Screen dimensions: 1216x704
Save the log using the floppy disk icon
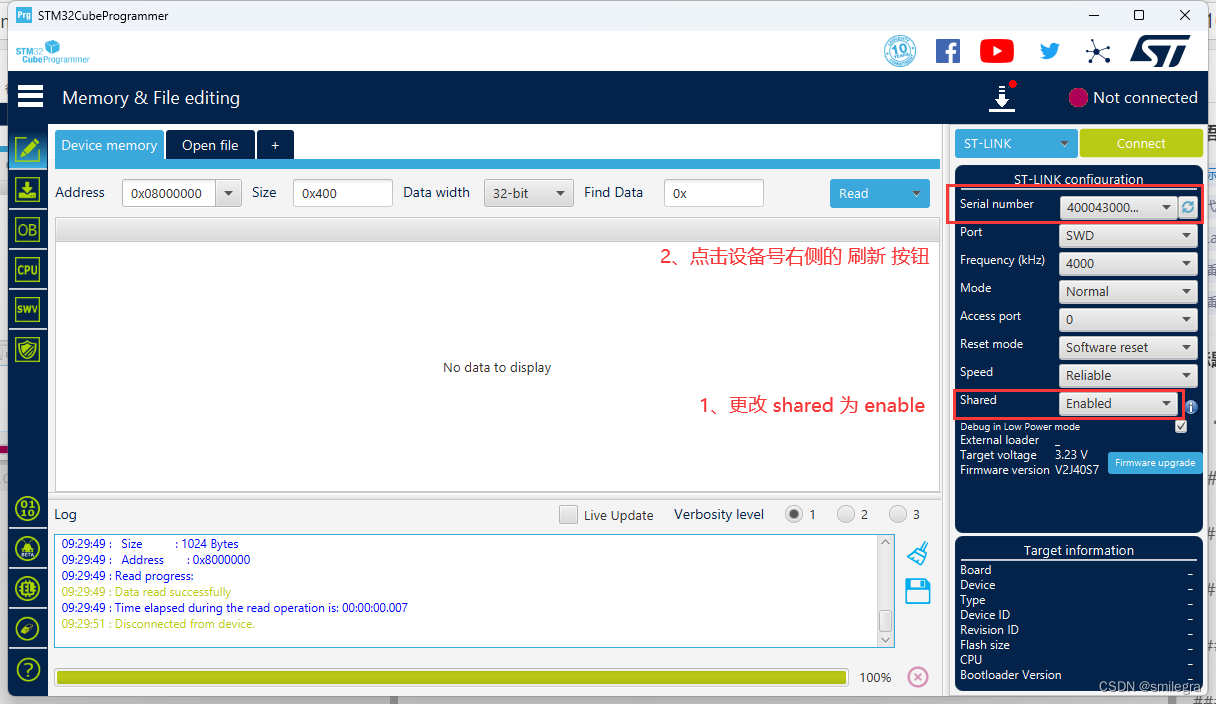click(x=917, y=591)
